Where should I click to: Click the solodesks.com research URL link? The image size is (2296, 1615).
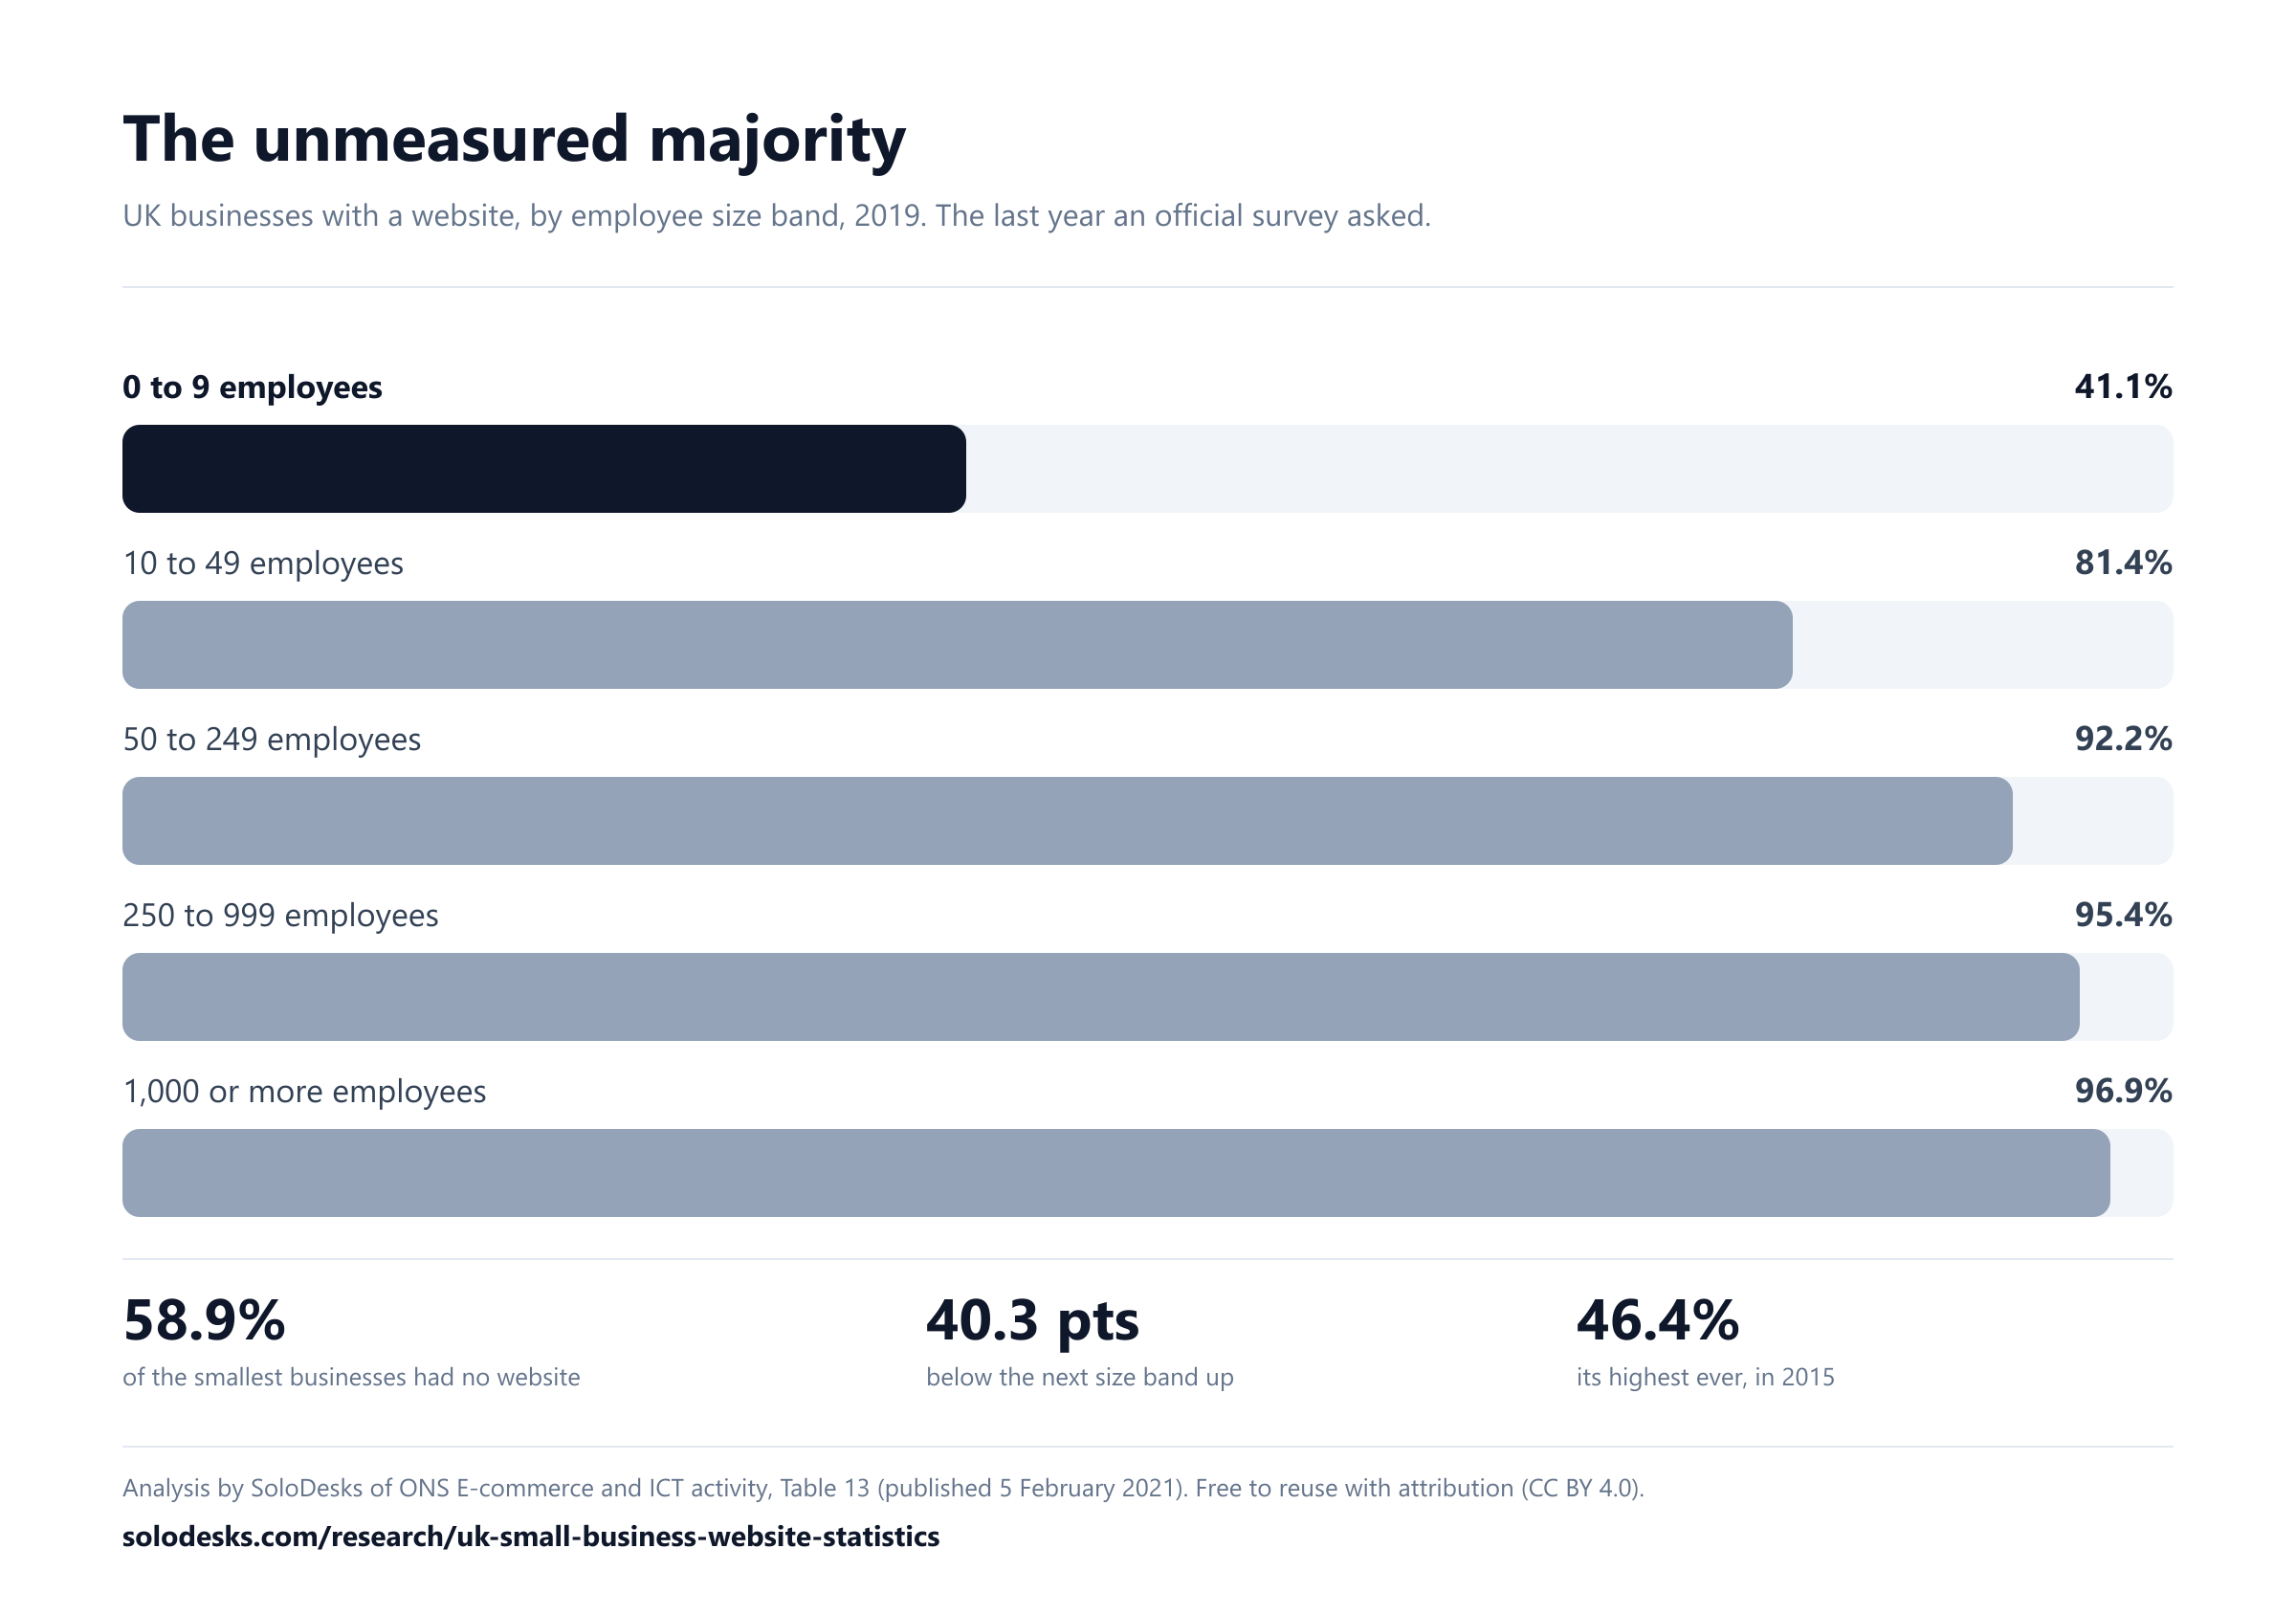pos(531,1536)
